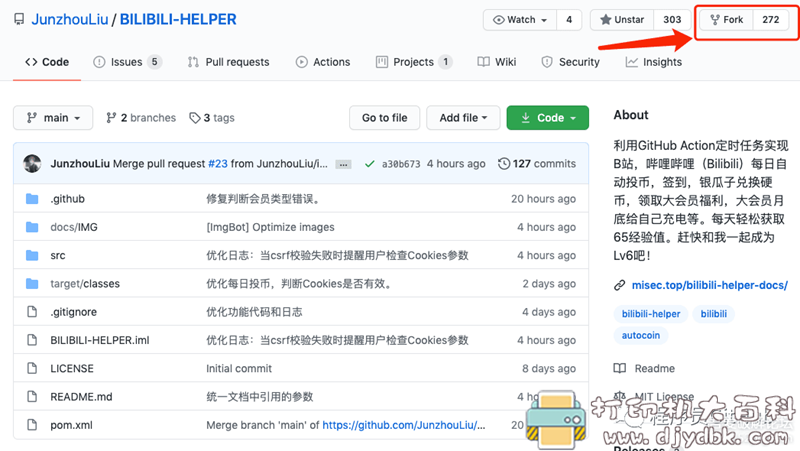Go to the Actions tab

click(x=323, y=62)
